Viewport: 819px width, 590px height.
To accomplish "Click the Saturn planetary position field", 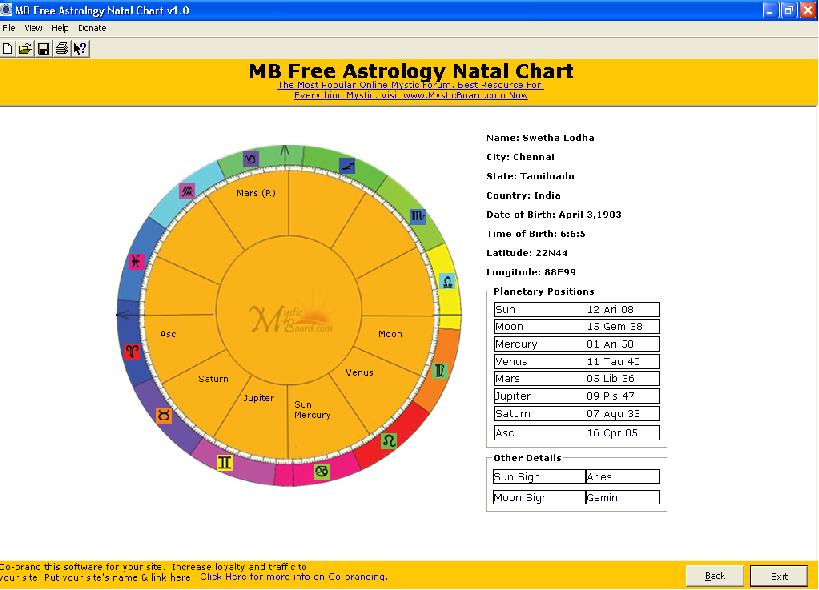I will 577,414.
